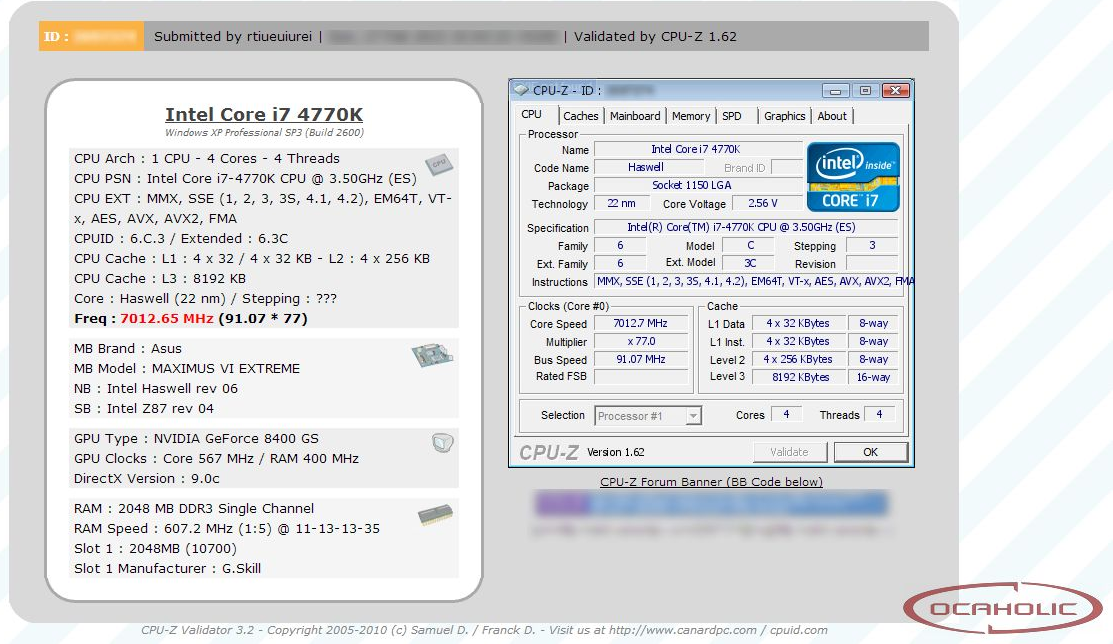This screenshot has height=644, width=1113.
Task: Open the CPU-Z Forum Banner link
Action: (711, 481)
